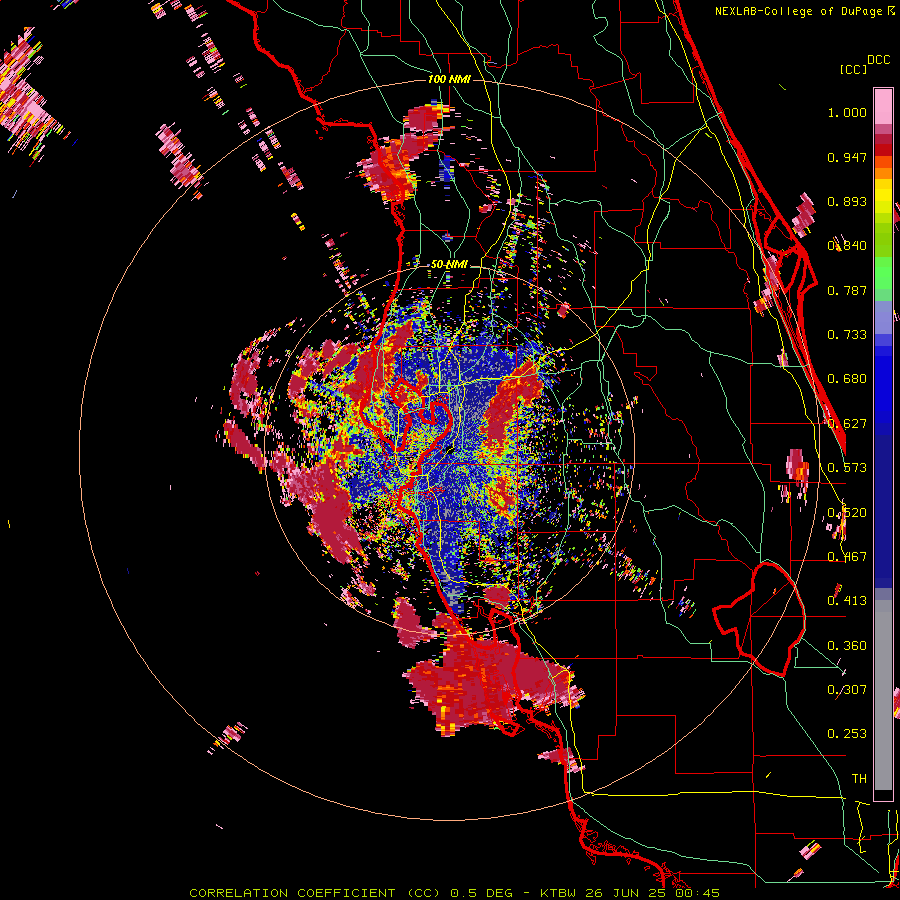Click the 00:45 timestamp

[697, 893]
